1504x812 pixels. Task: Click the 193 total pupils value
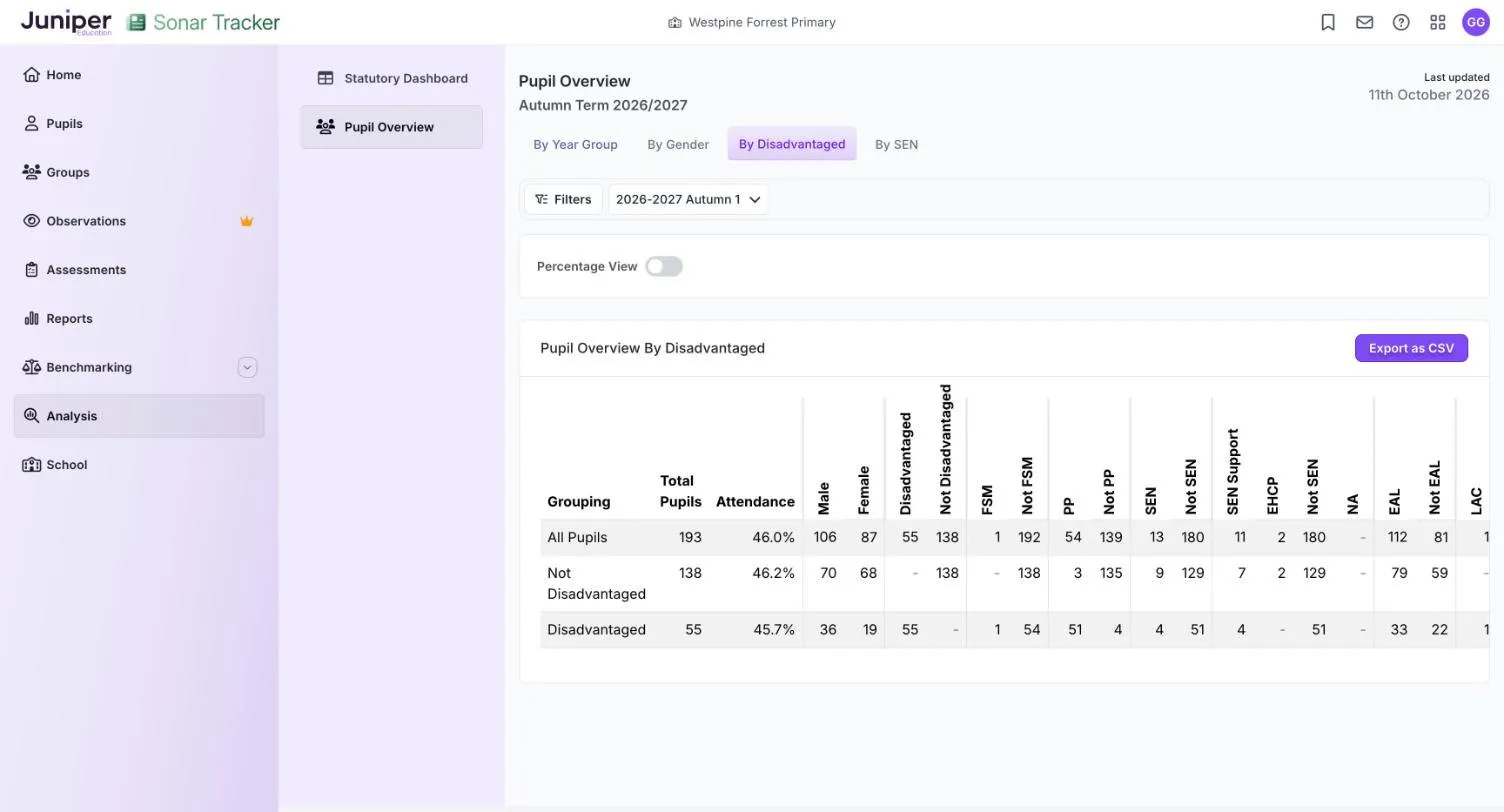click(x=690, y=537)
